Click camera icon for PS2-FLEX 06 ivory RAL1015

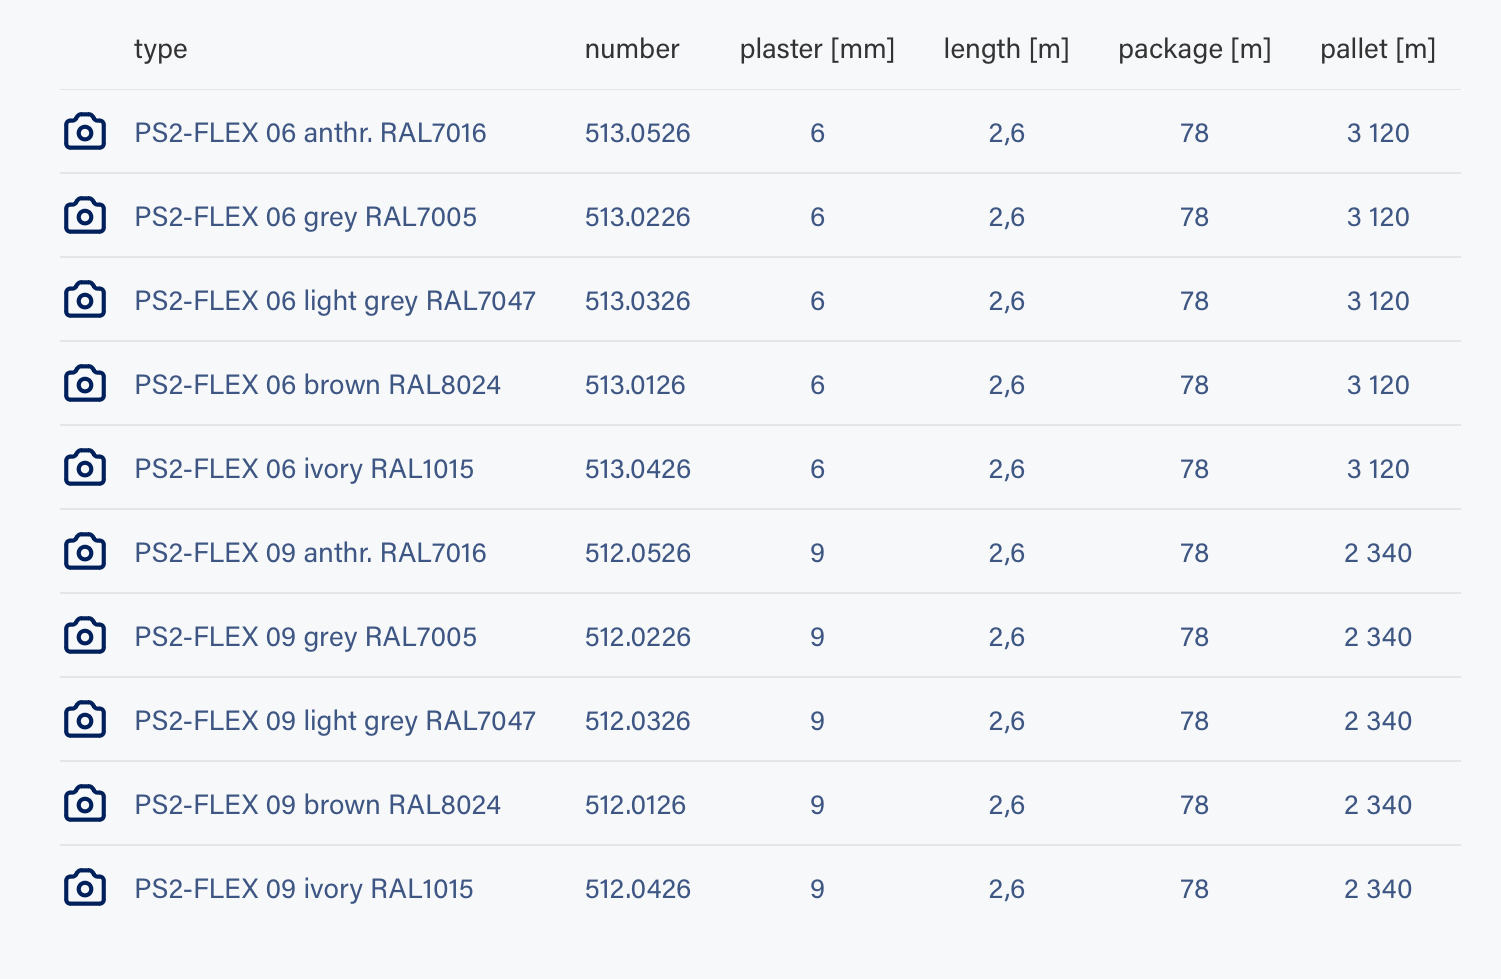(85, 468)
